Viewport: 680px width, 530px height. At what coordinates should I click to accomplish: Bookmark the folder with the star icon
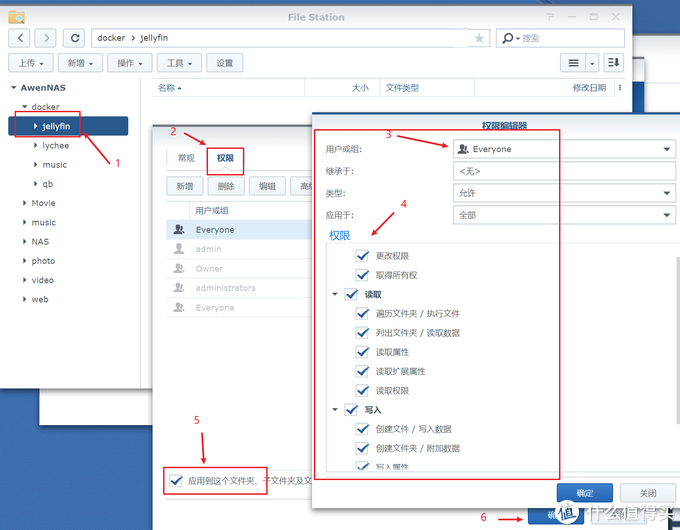[480, 38]
